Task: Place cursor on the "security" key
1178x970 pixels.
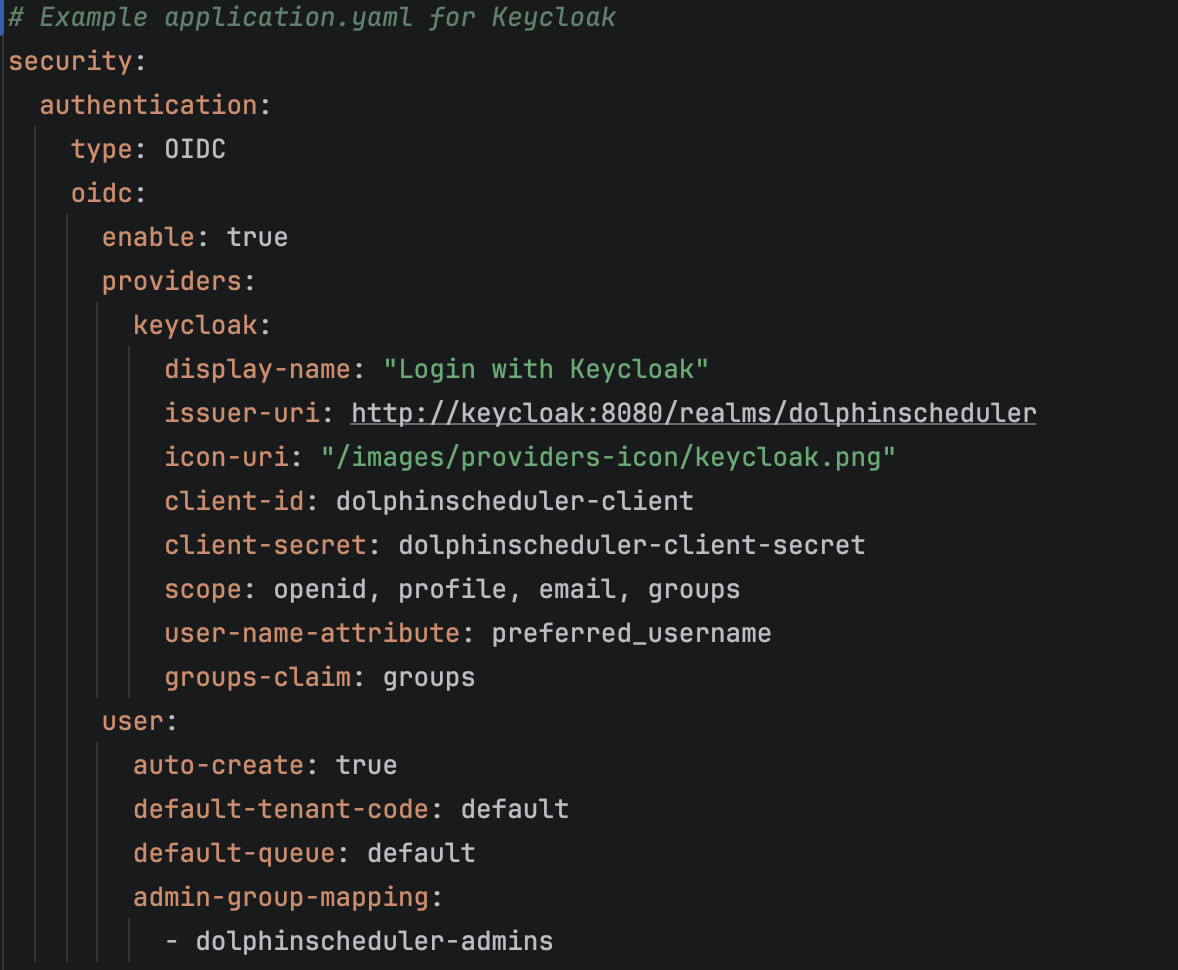Action: click(x=70, y=61)
